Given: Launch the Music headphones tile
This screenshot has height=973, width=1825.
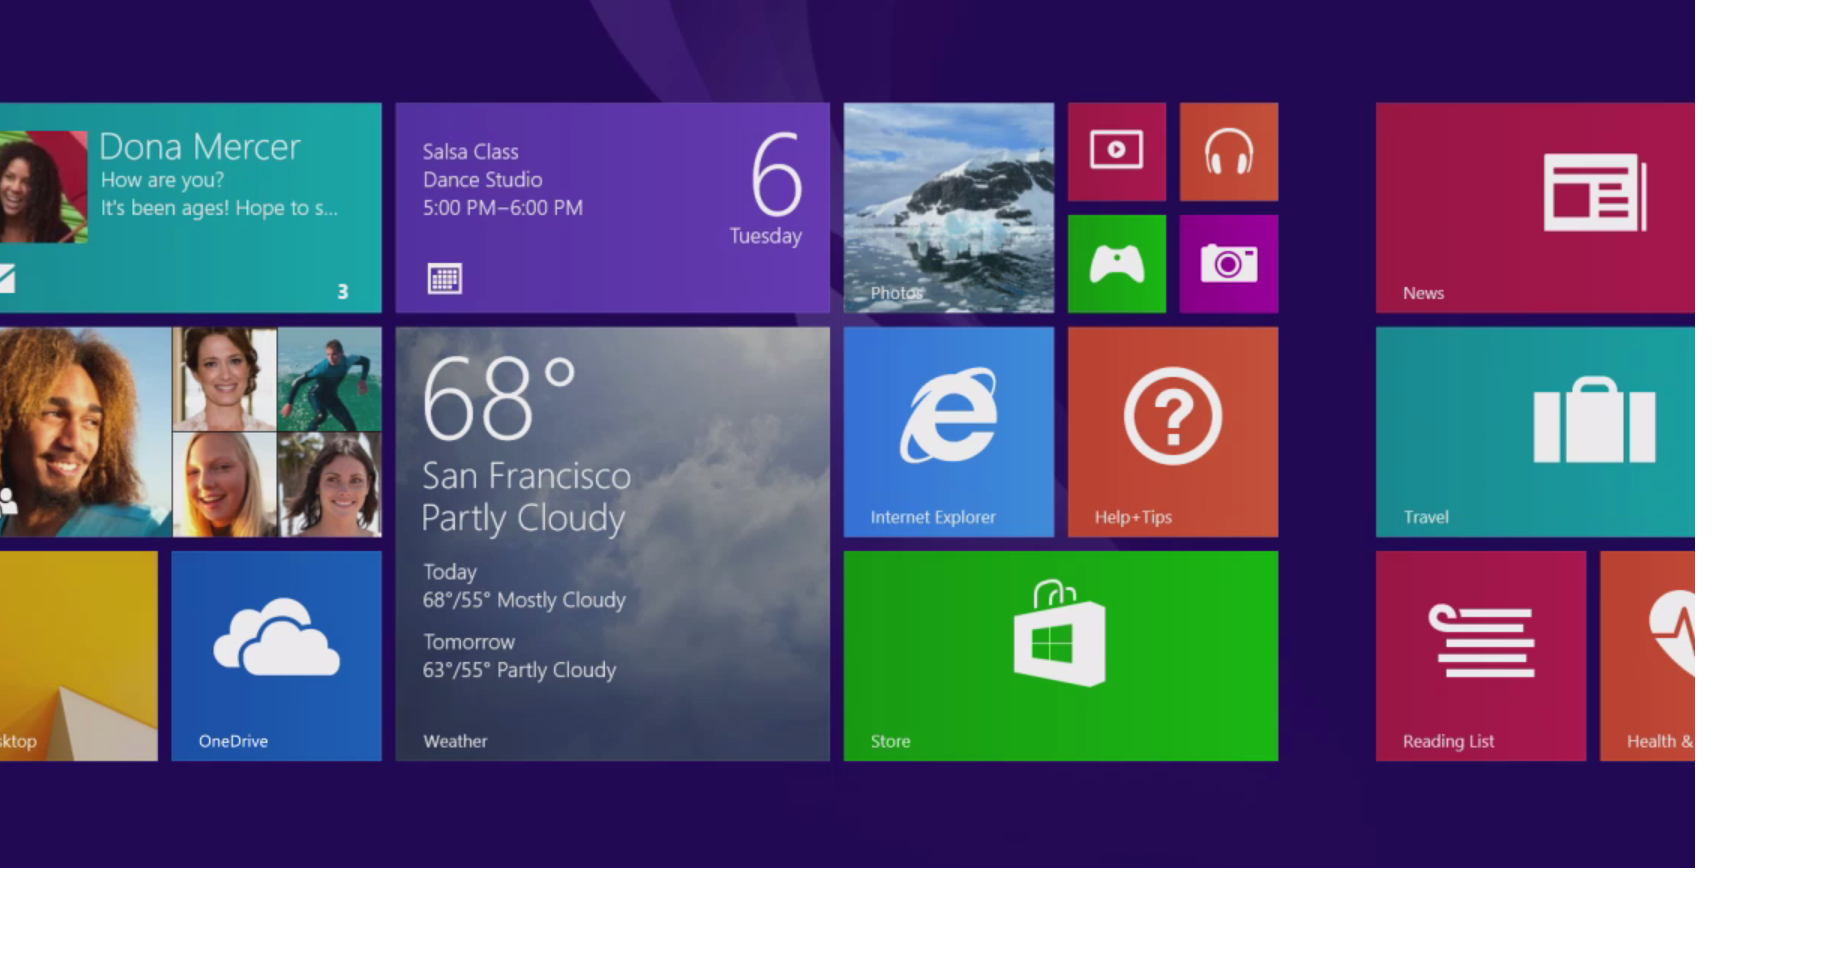Looking at the screenshot, I should click(1228, 152).
